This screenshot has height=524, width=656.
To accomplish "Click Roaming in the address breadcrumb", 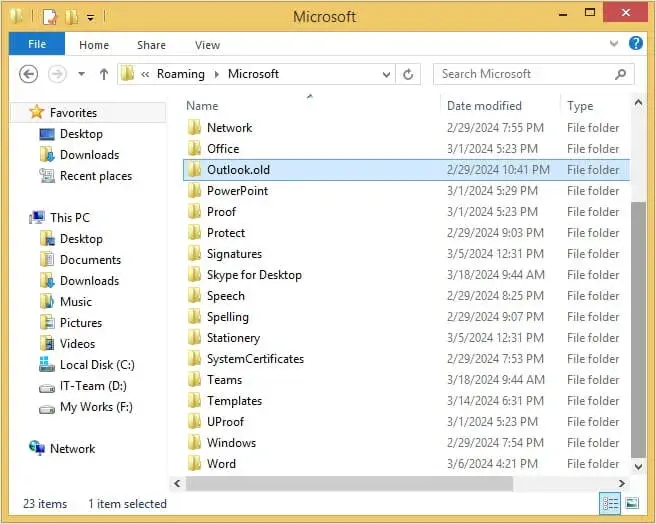I will 181,74.
